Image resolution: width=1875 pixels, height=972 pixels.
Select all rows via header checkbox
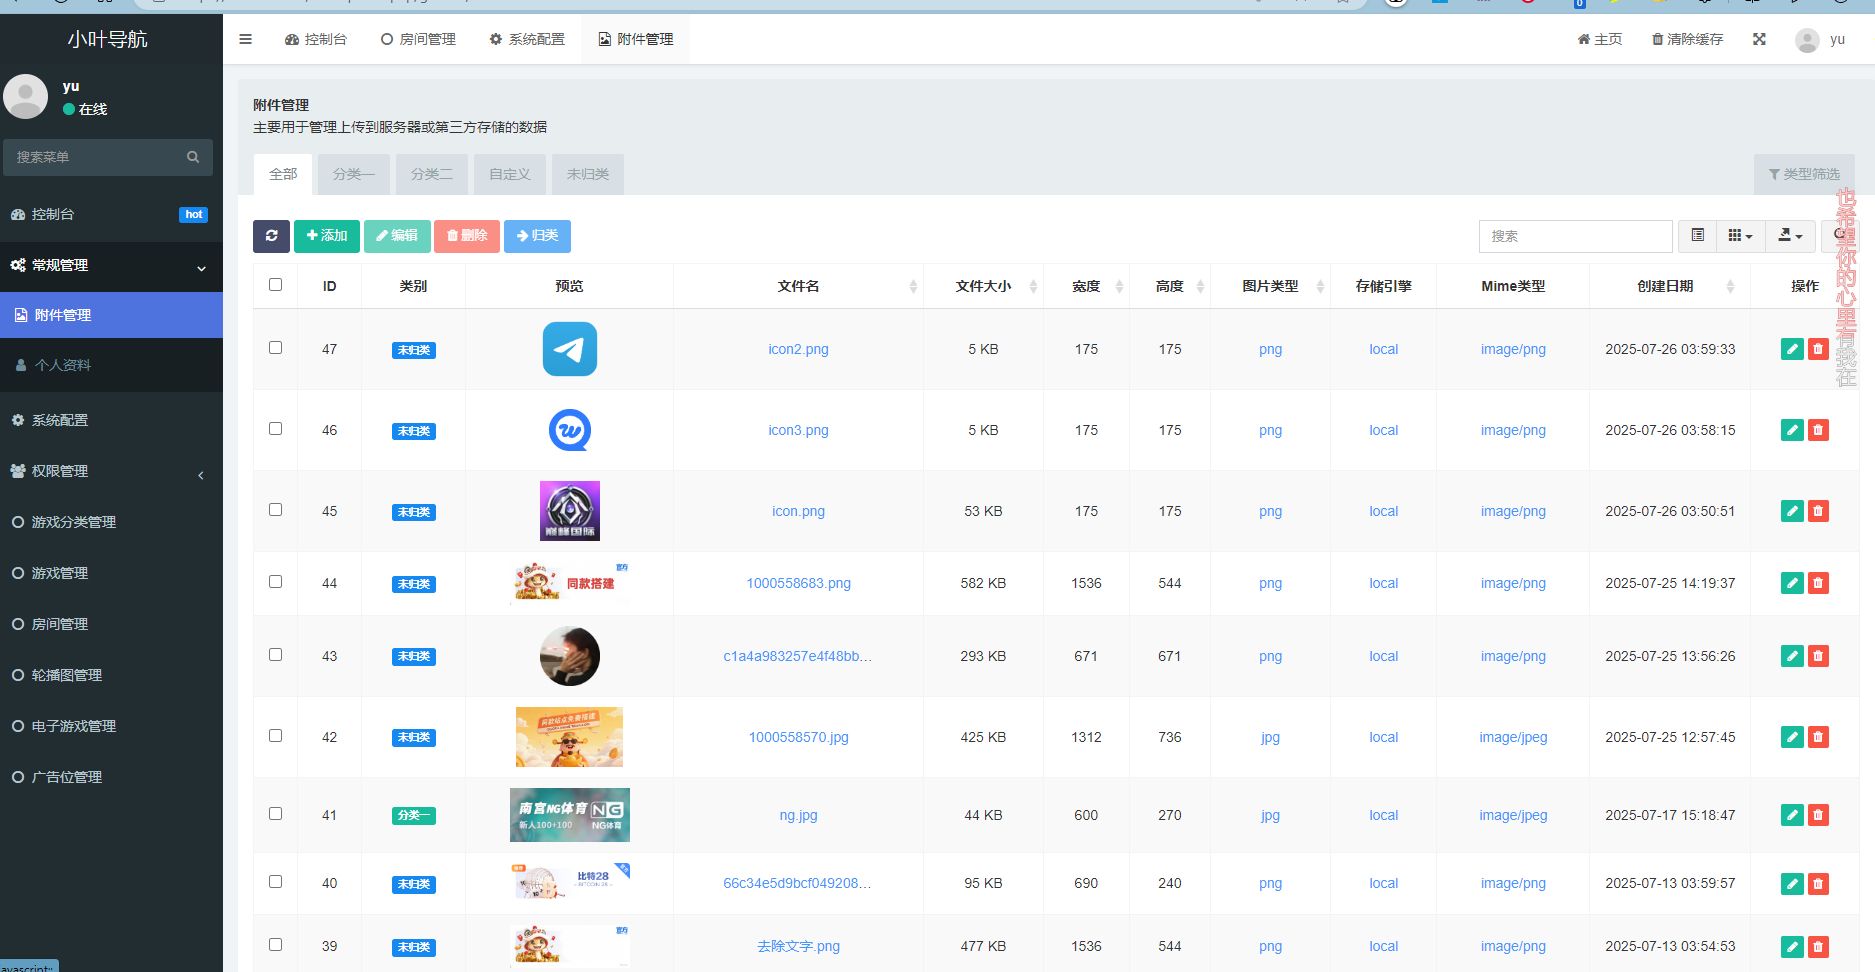[x=275, y=284]
